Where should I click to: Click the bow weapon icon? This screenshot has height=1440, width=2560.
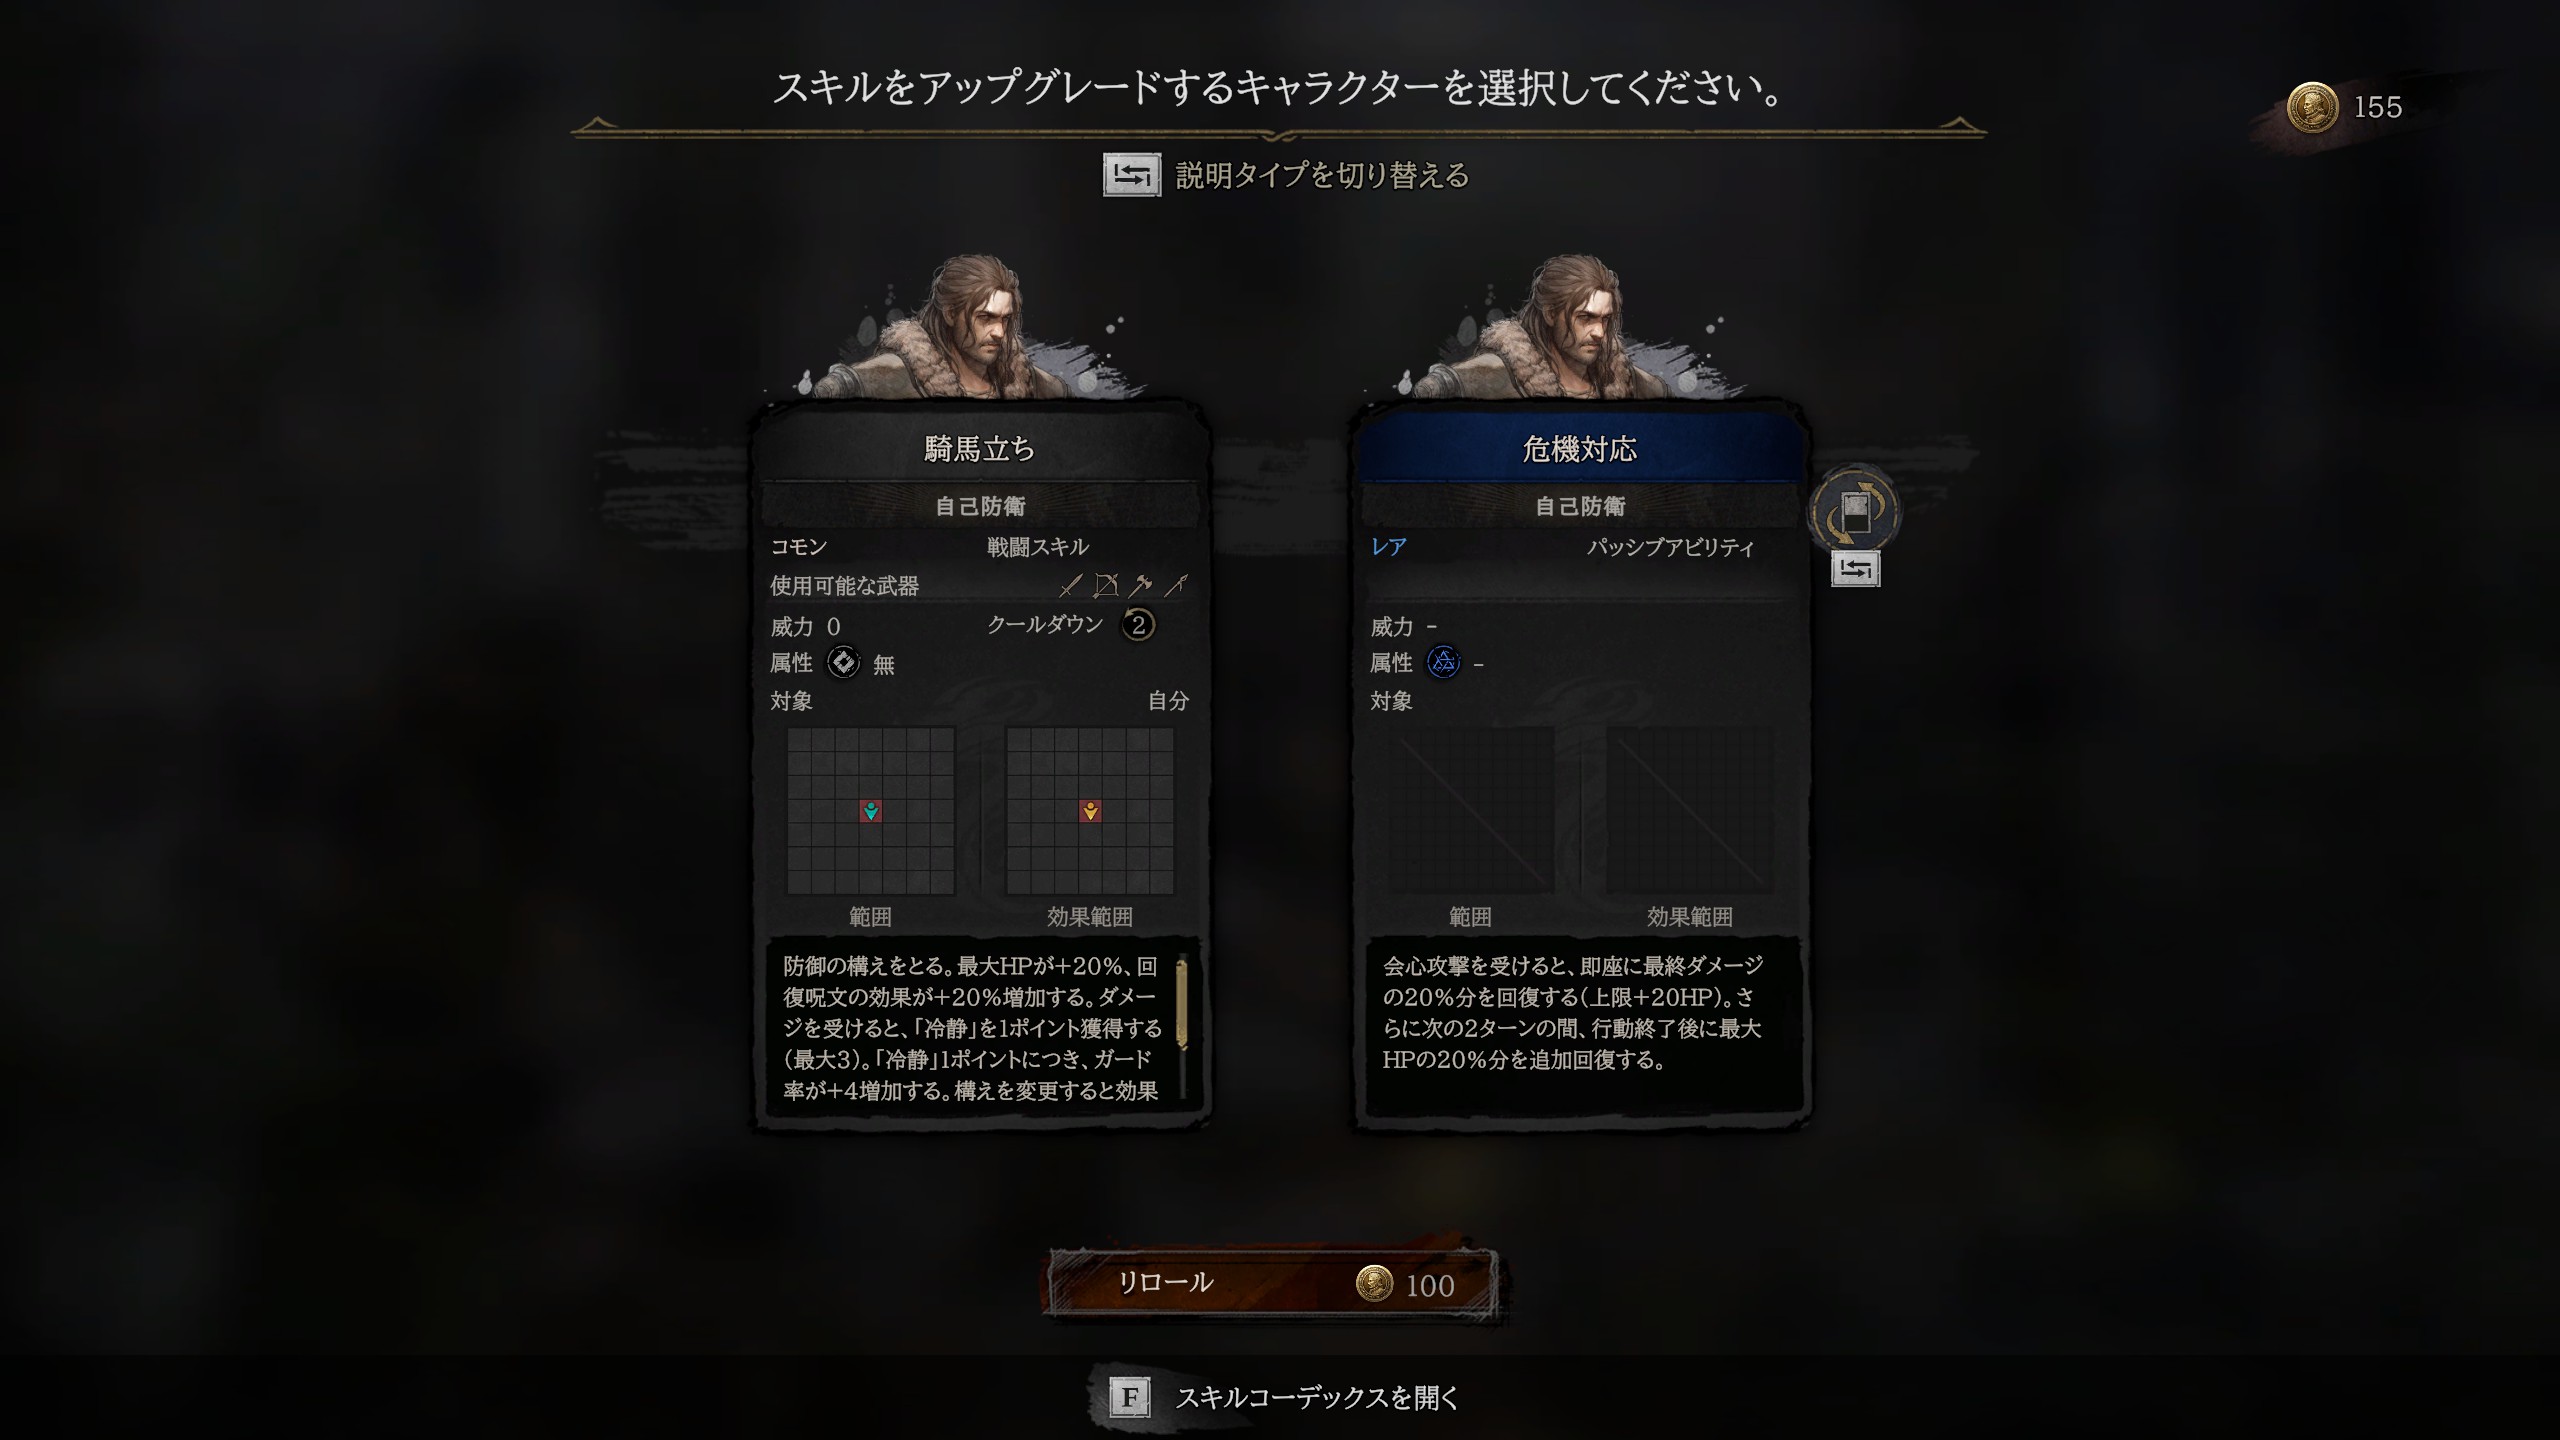pos(1106,585)
